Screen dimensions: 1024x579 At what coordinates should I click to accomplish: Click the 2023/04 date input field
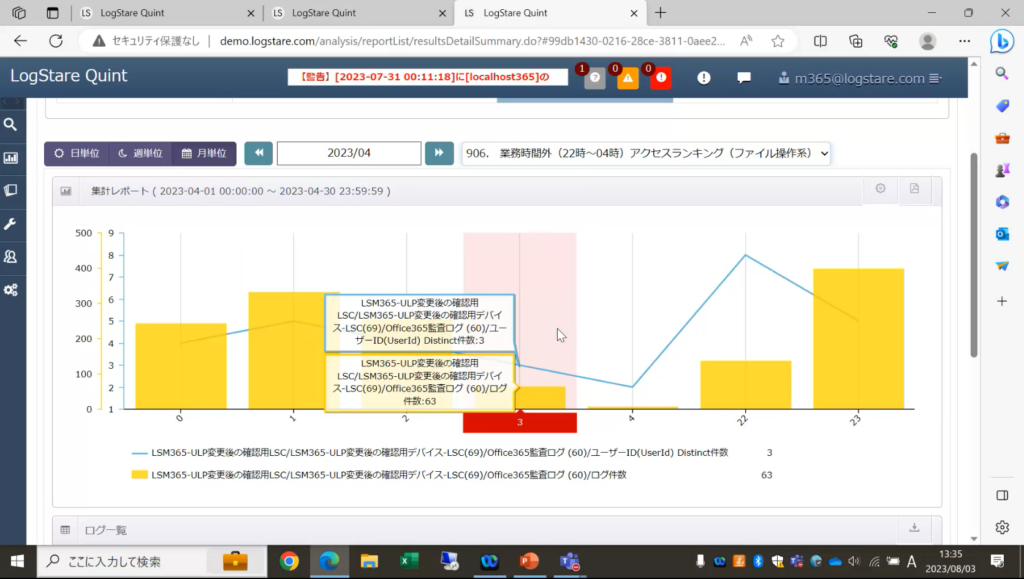(x=349, y=153)
